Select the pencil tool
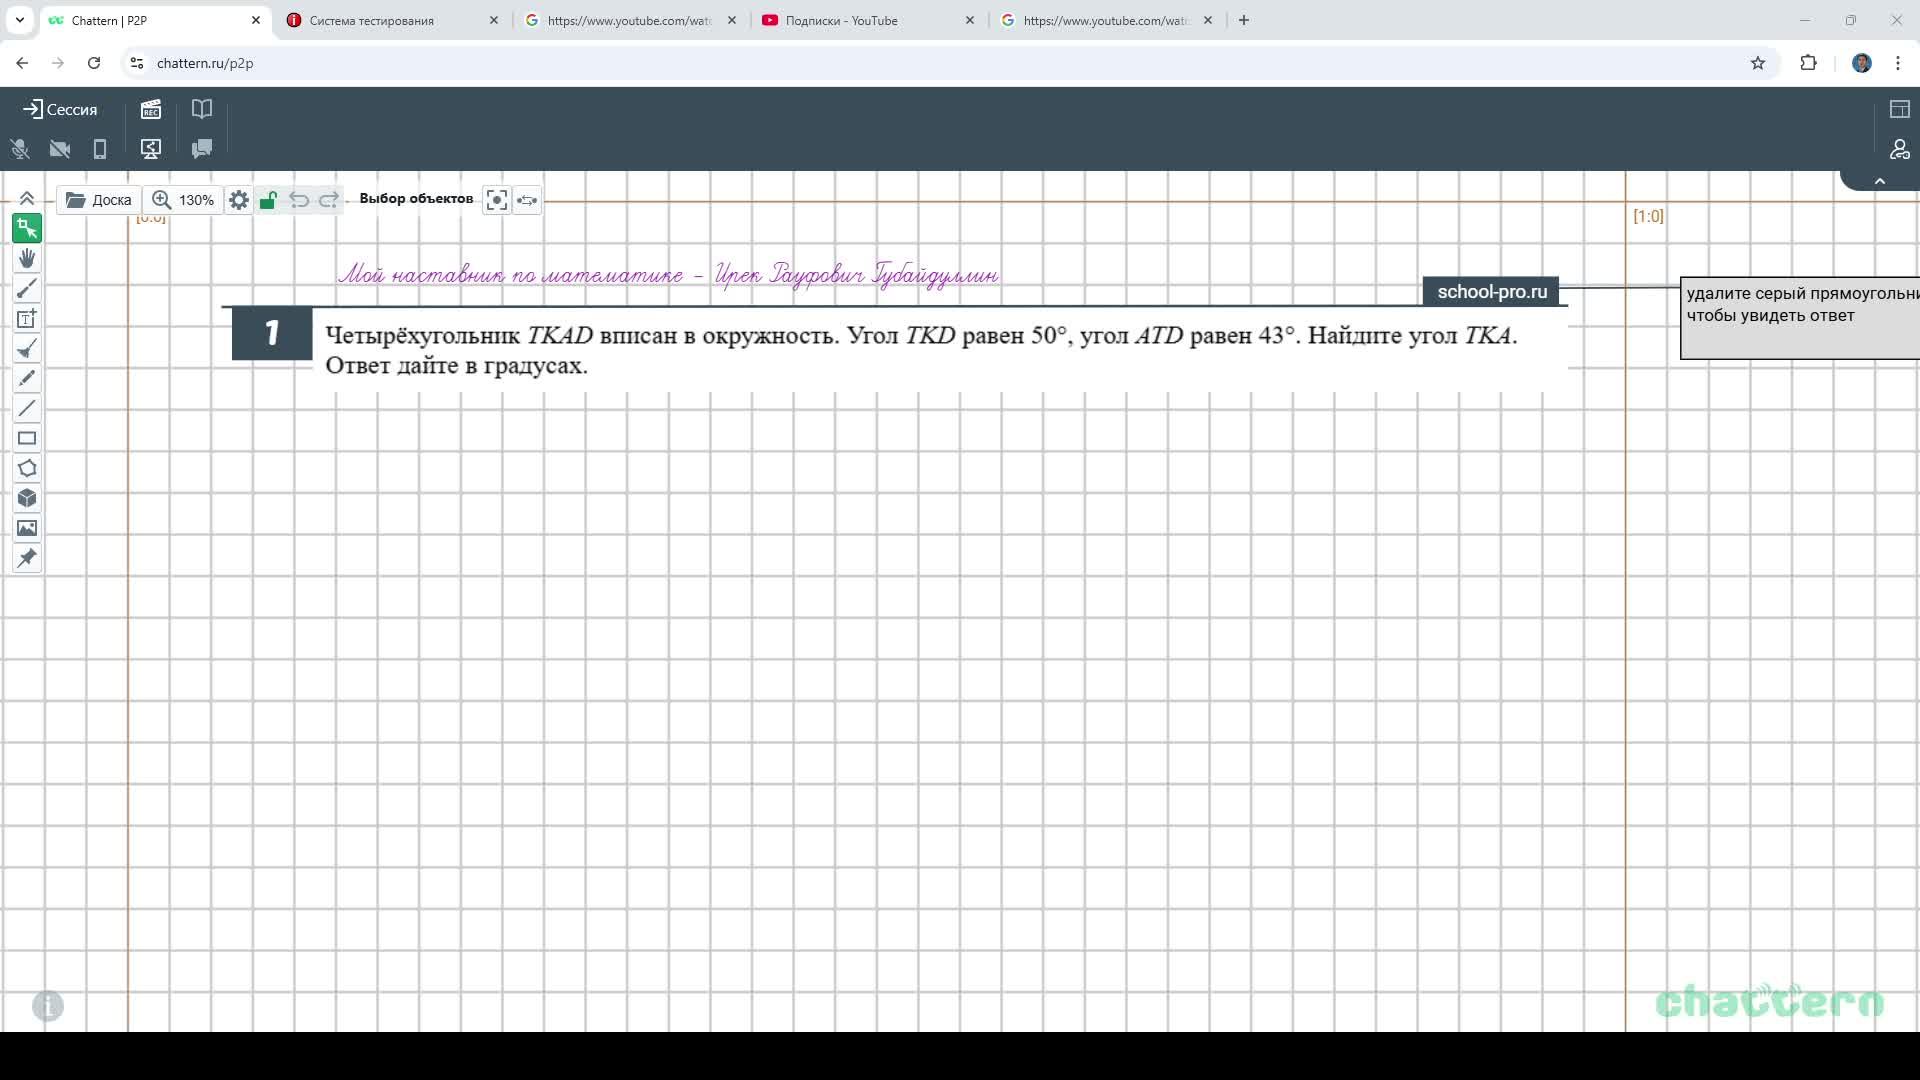 pos(27,379)
